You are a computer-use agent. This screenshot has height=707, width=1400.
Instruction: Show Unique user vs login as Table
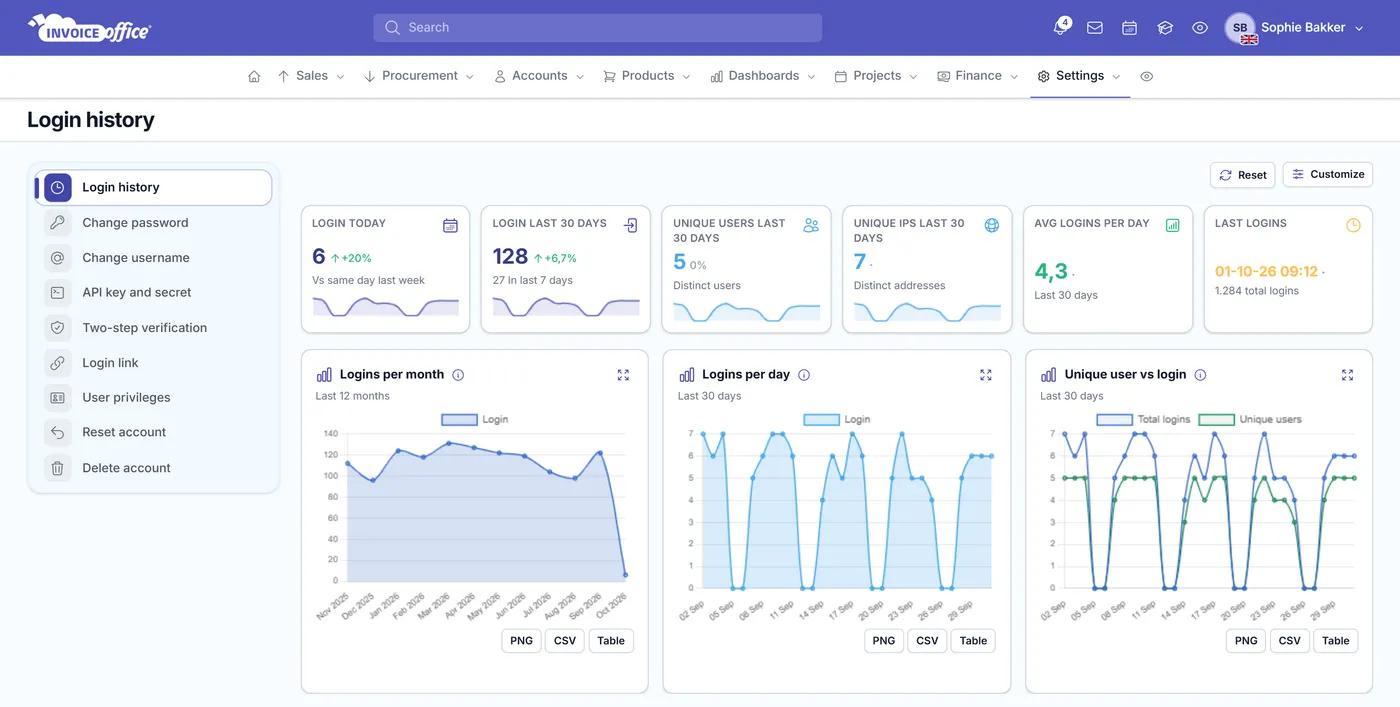tap(1336, 641)
